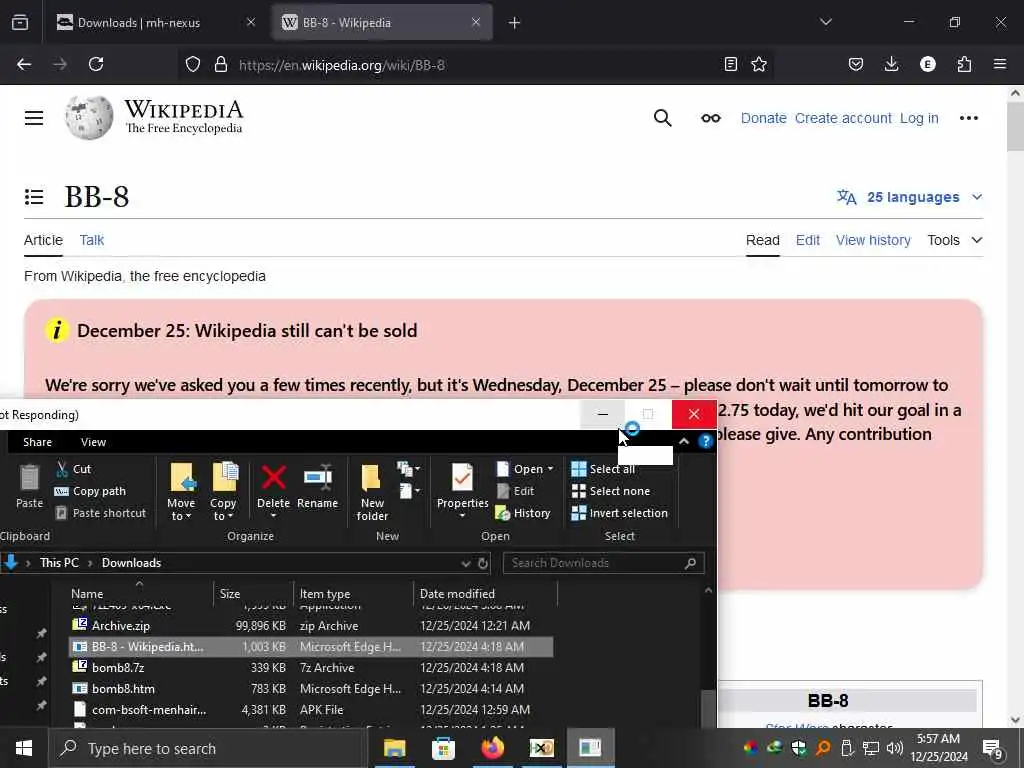This screenshot has height=768, width=1024.
Task: Toggle the table of contents icon
Action: tap(34, 197)
